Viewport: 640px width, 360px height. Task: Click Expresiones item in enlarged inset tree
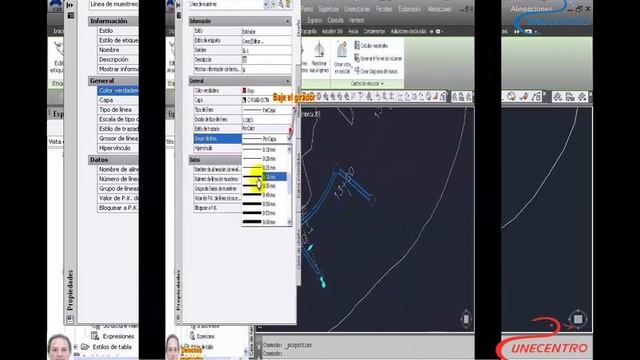118,336
